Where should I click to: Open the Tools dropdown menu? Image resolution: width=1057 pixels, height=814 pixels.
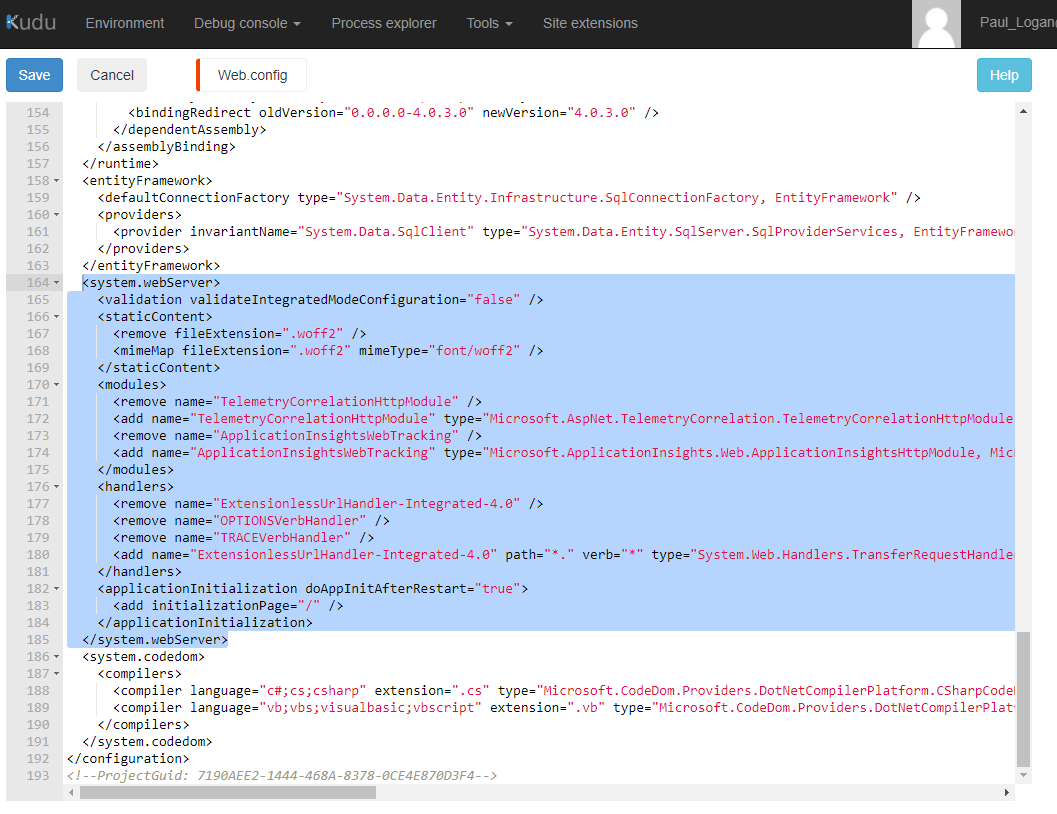pos(489,23)
